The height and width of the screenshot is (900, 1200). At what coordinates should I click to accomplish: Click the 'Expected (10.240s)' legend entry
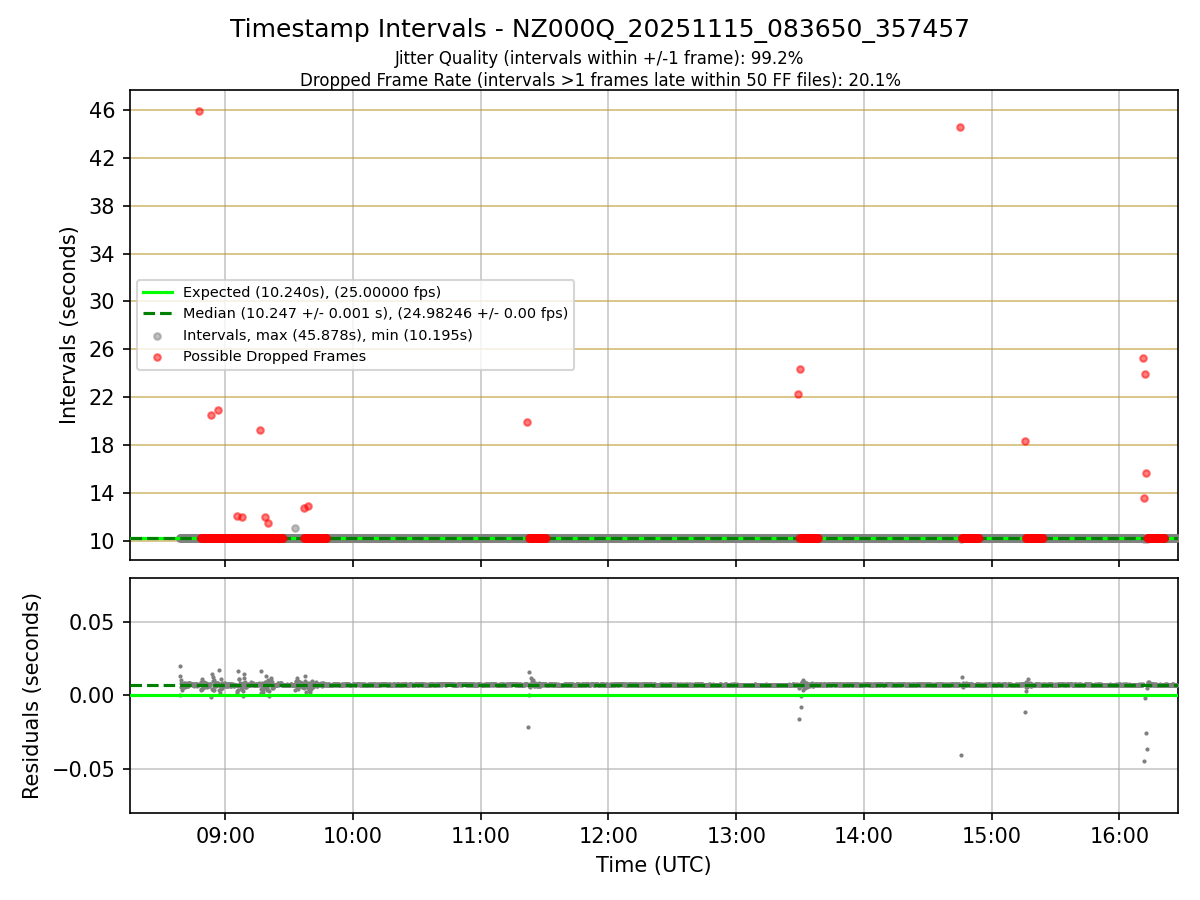(x=311, y=292)
